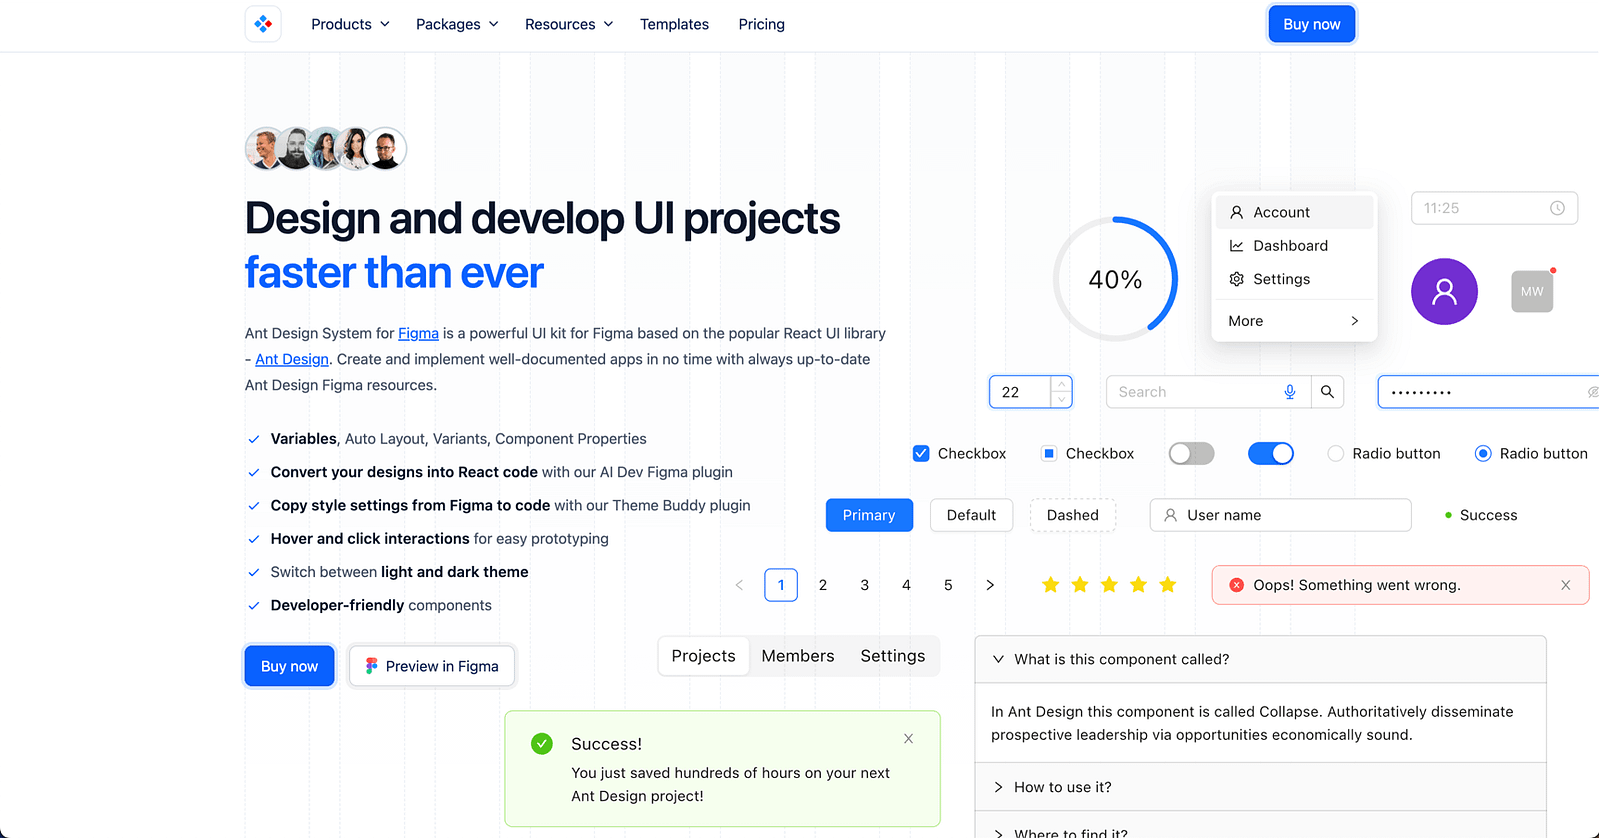Collapse 'What is this component called?' panel
Screen dimensions: 1600x838
[x=1260, y=659]
